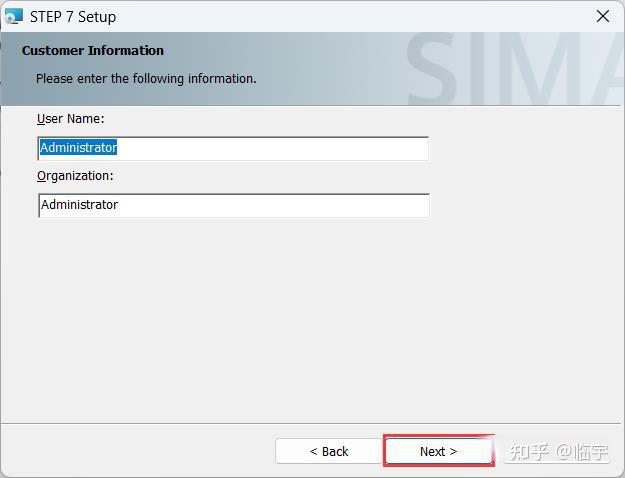Click empty title bar area beside title
The image size is (625, 478).
350,16
